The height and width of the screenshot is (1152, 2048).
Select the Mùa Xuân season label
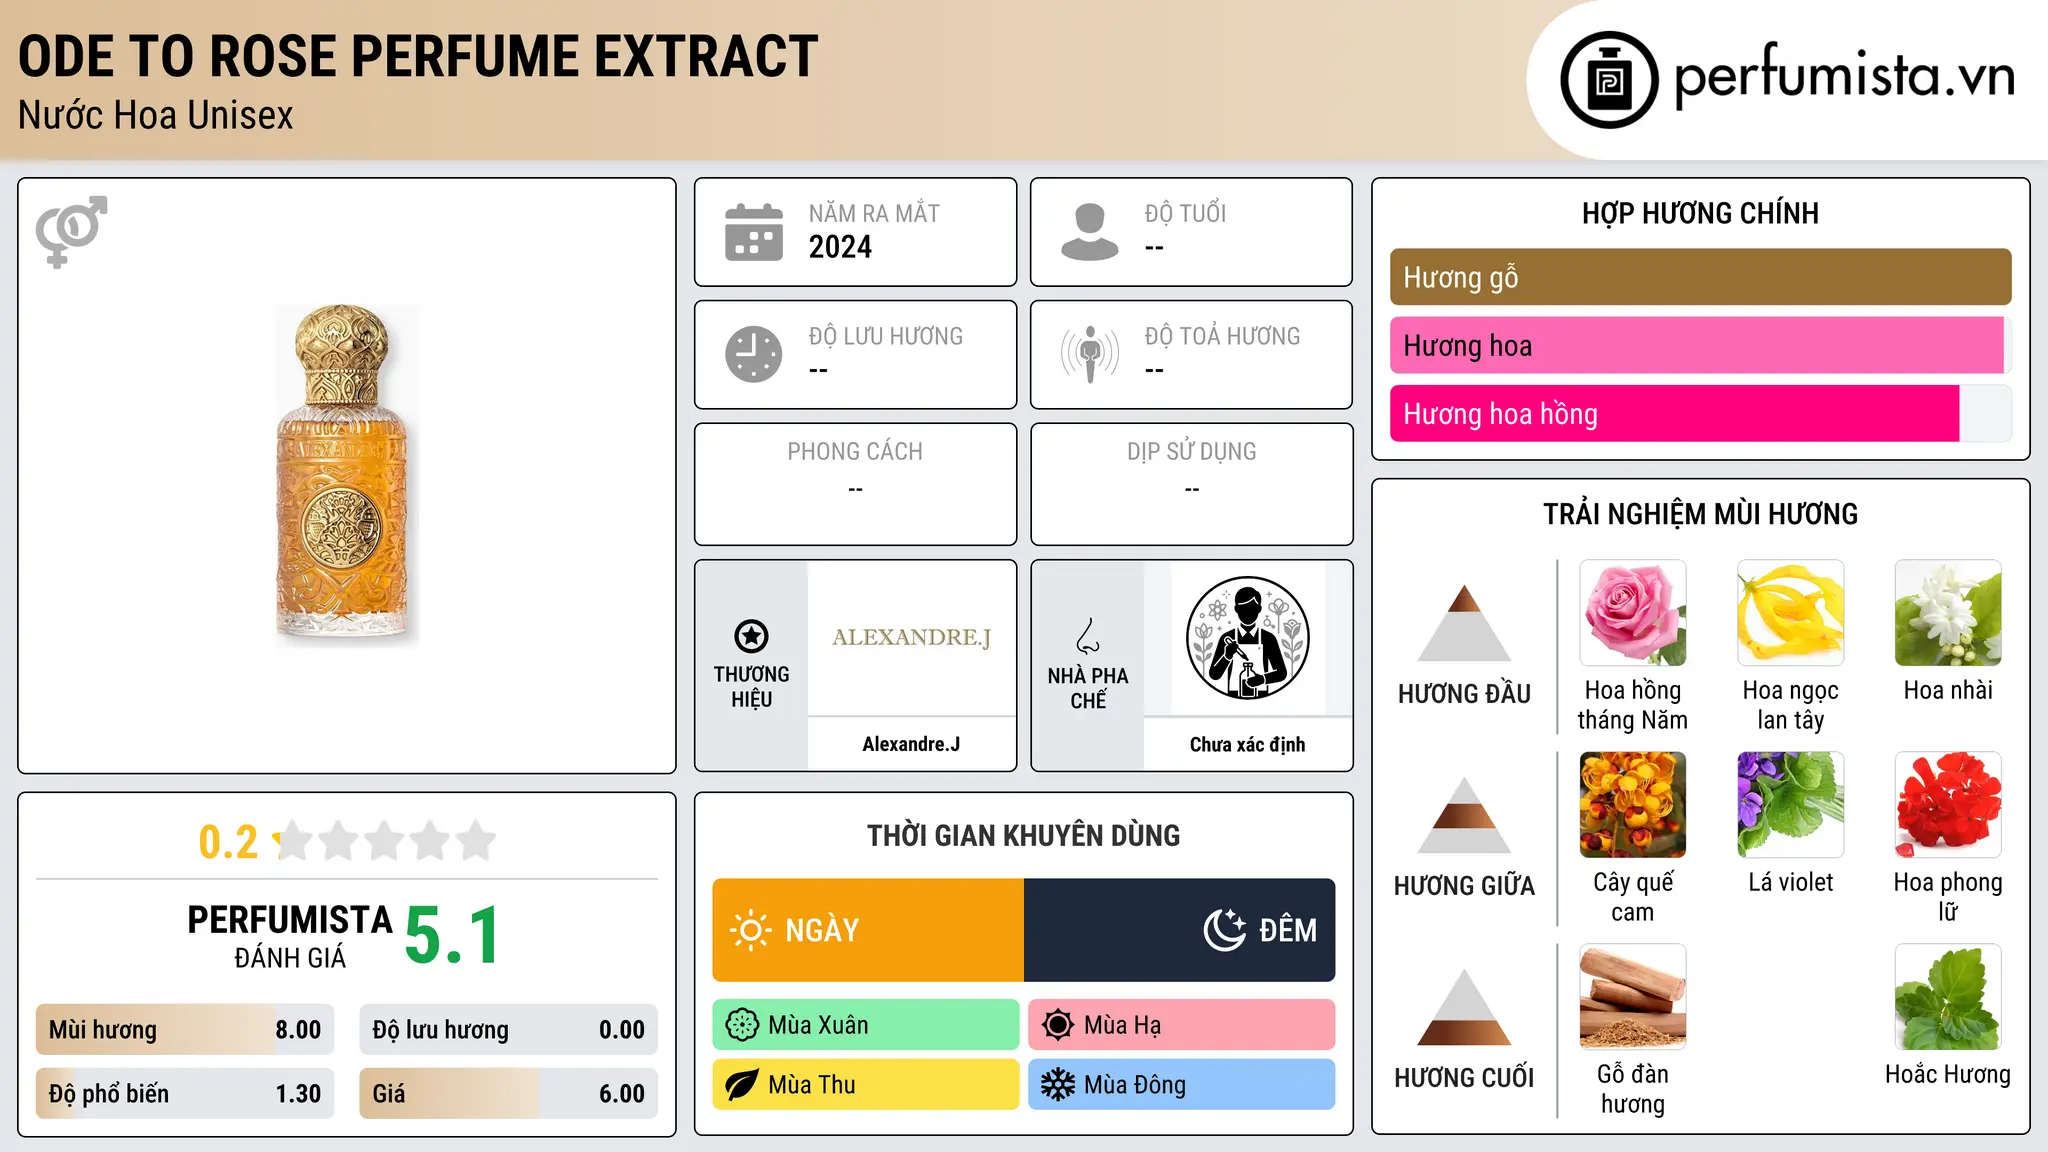pos(866,1025)
